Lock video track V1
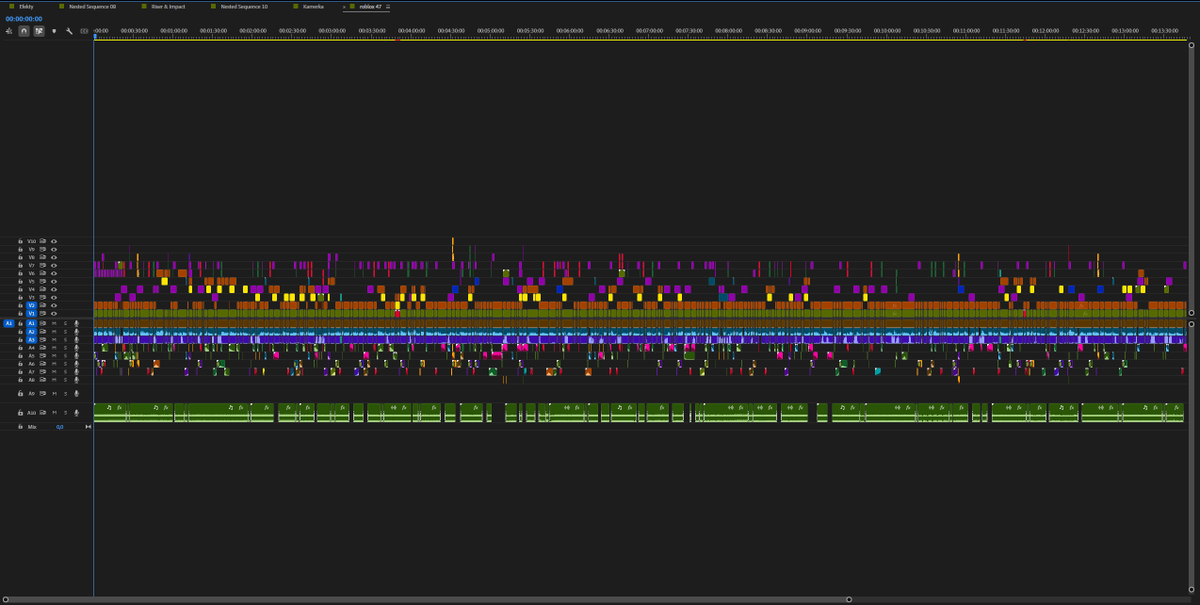1200x605 pixels. [20, 313]
